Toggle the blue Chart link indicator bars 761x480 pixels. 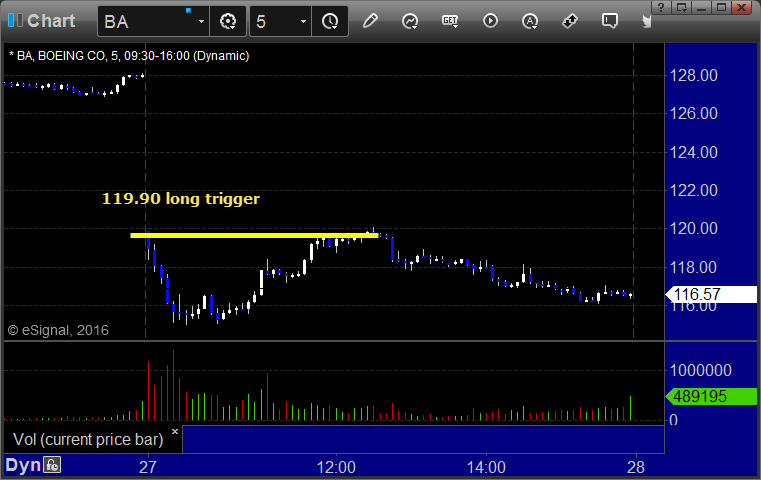point(15,20)
